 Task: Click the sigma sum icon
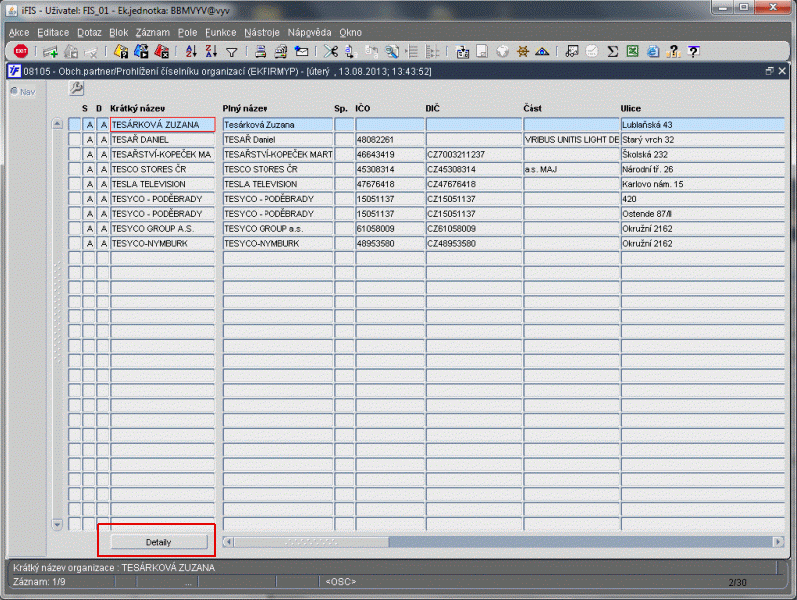[612, 51]
